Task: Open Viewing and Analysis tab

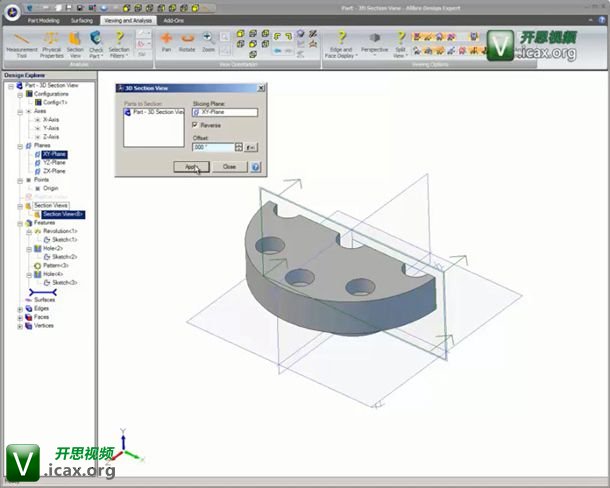Action: click(x=128, y=20)
